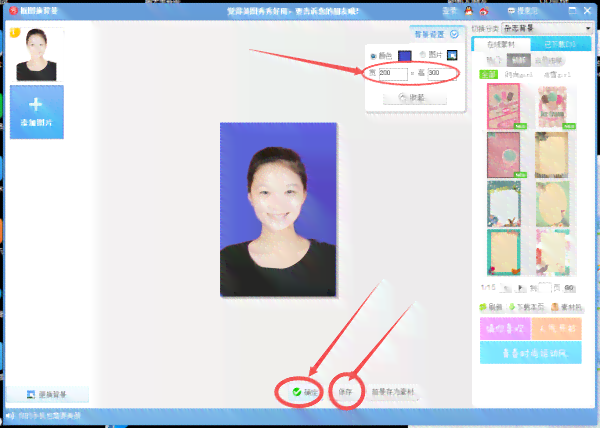This screenshot has height=428, width=600.
Task: Confirm with the green check 确定 button
Action: pos(305,392)
